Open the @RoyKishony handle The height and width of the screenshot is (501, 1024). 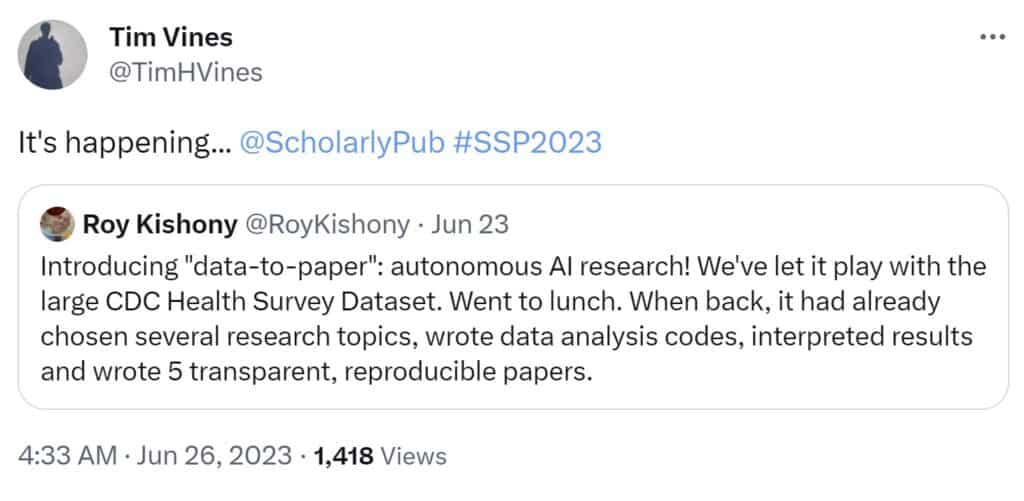(327, 225)
